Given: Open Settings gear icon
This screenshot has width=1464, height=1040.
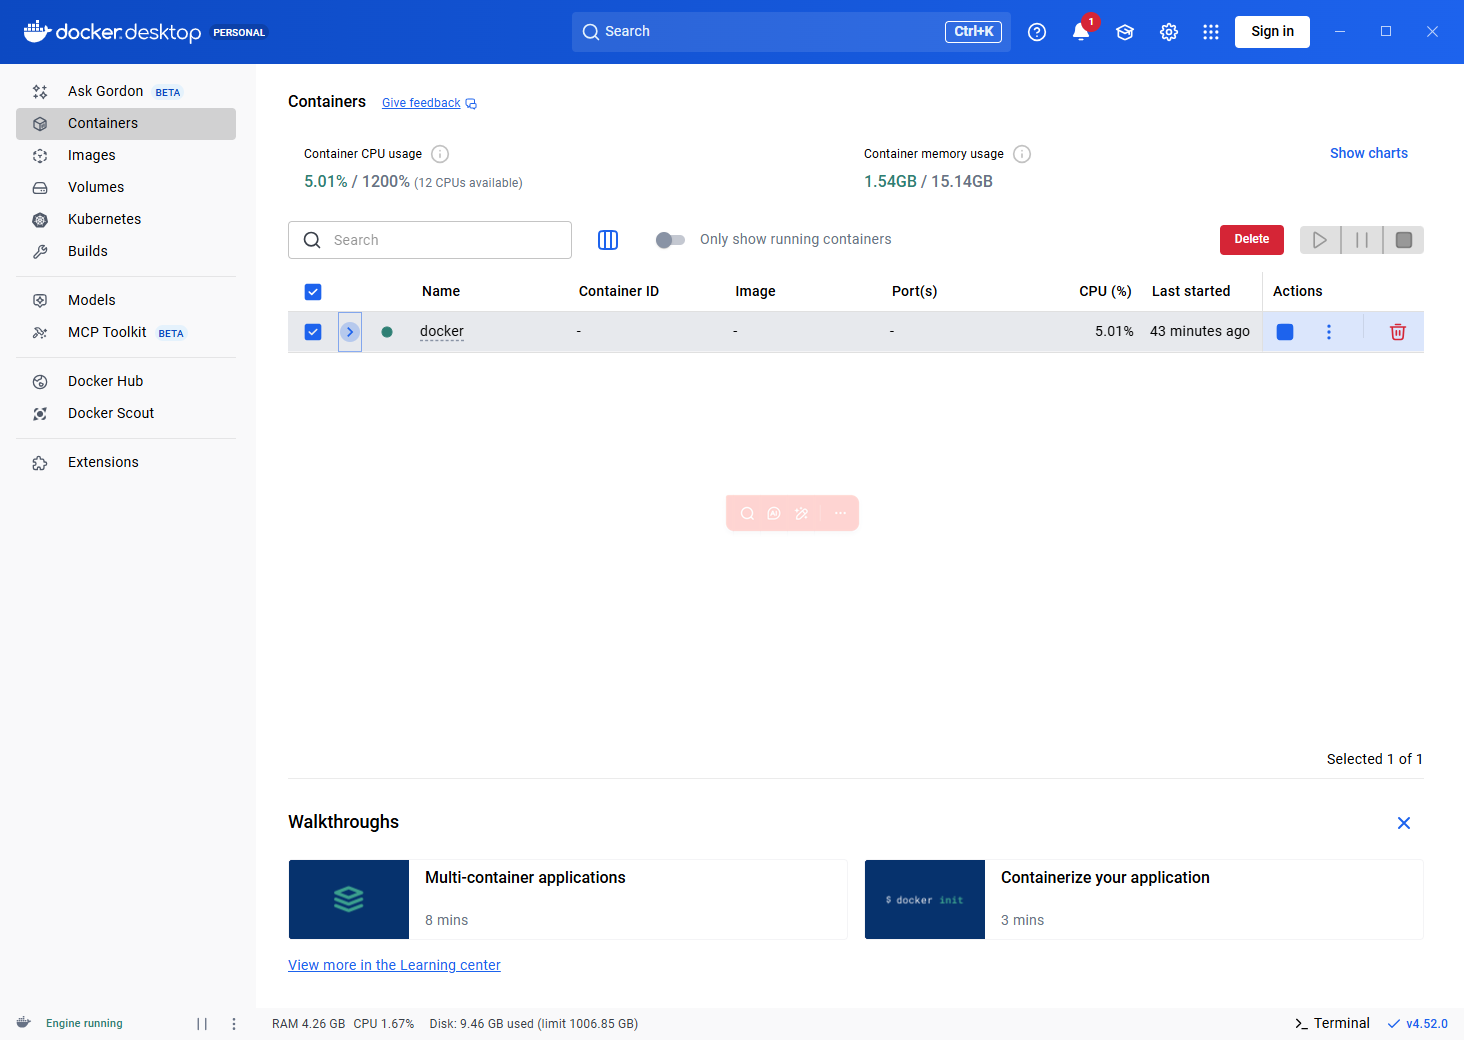Looking at the screenshot, I should coord(1169,32).
